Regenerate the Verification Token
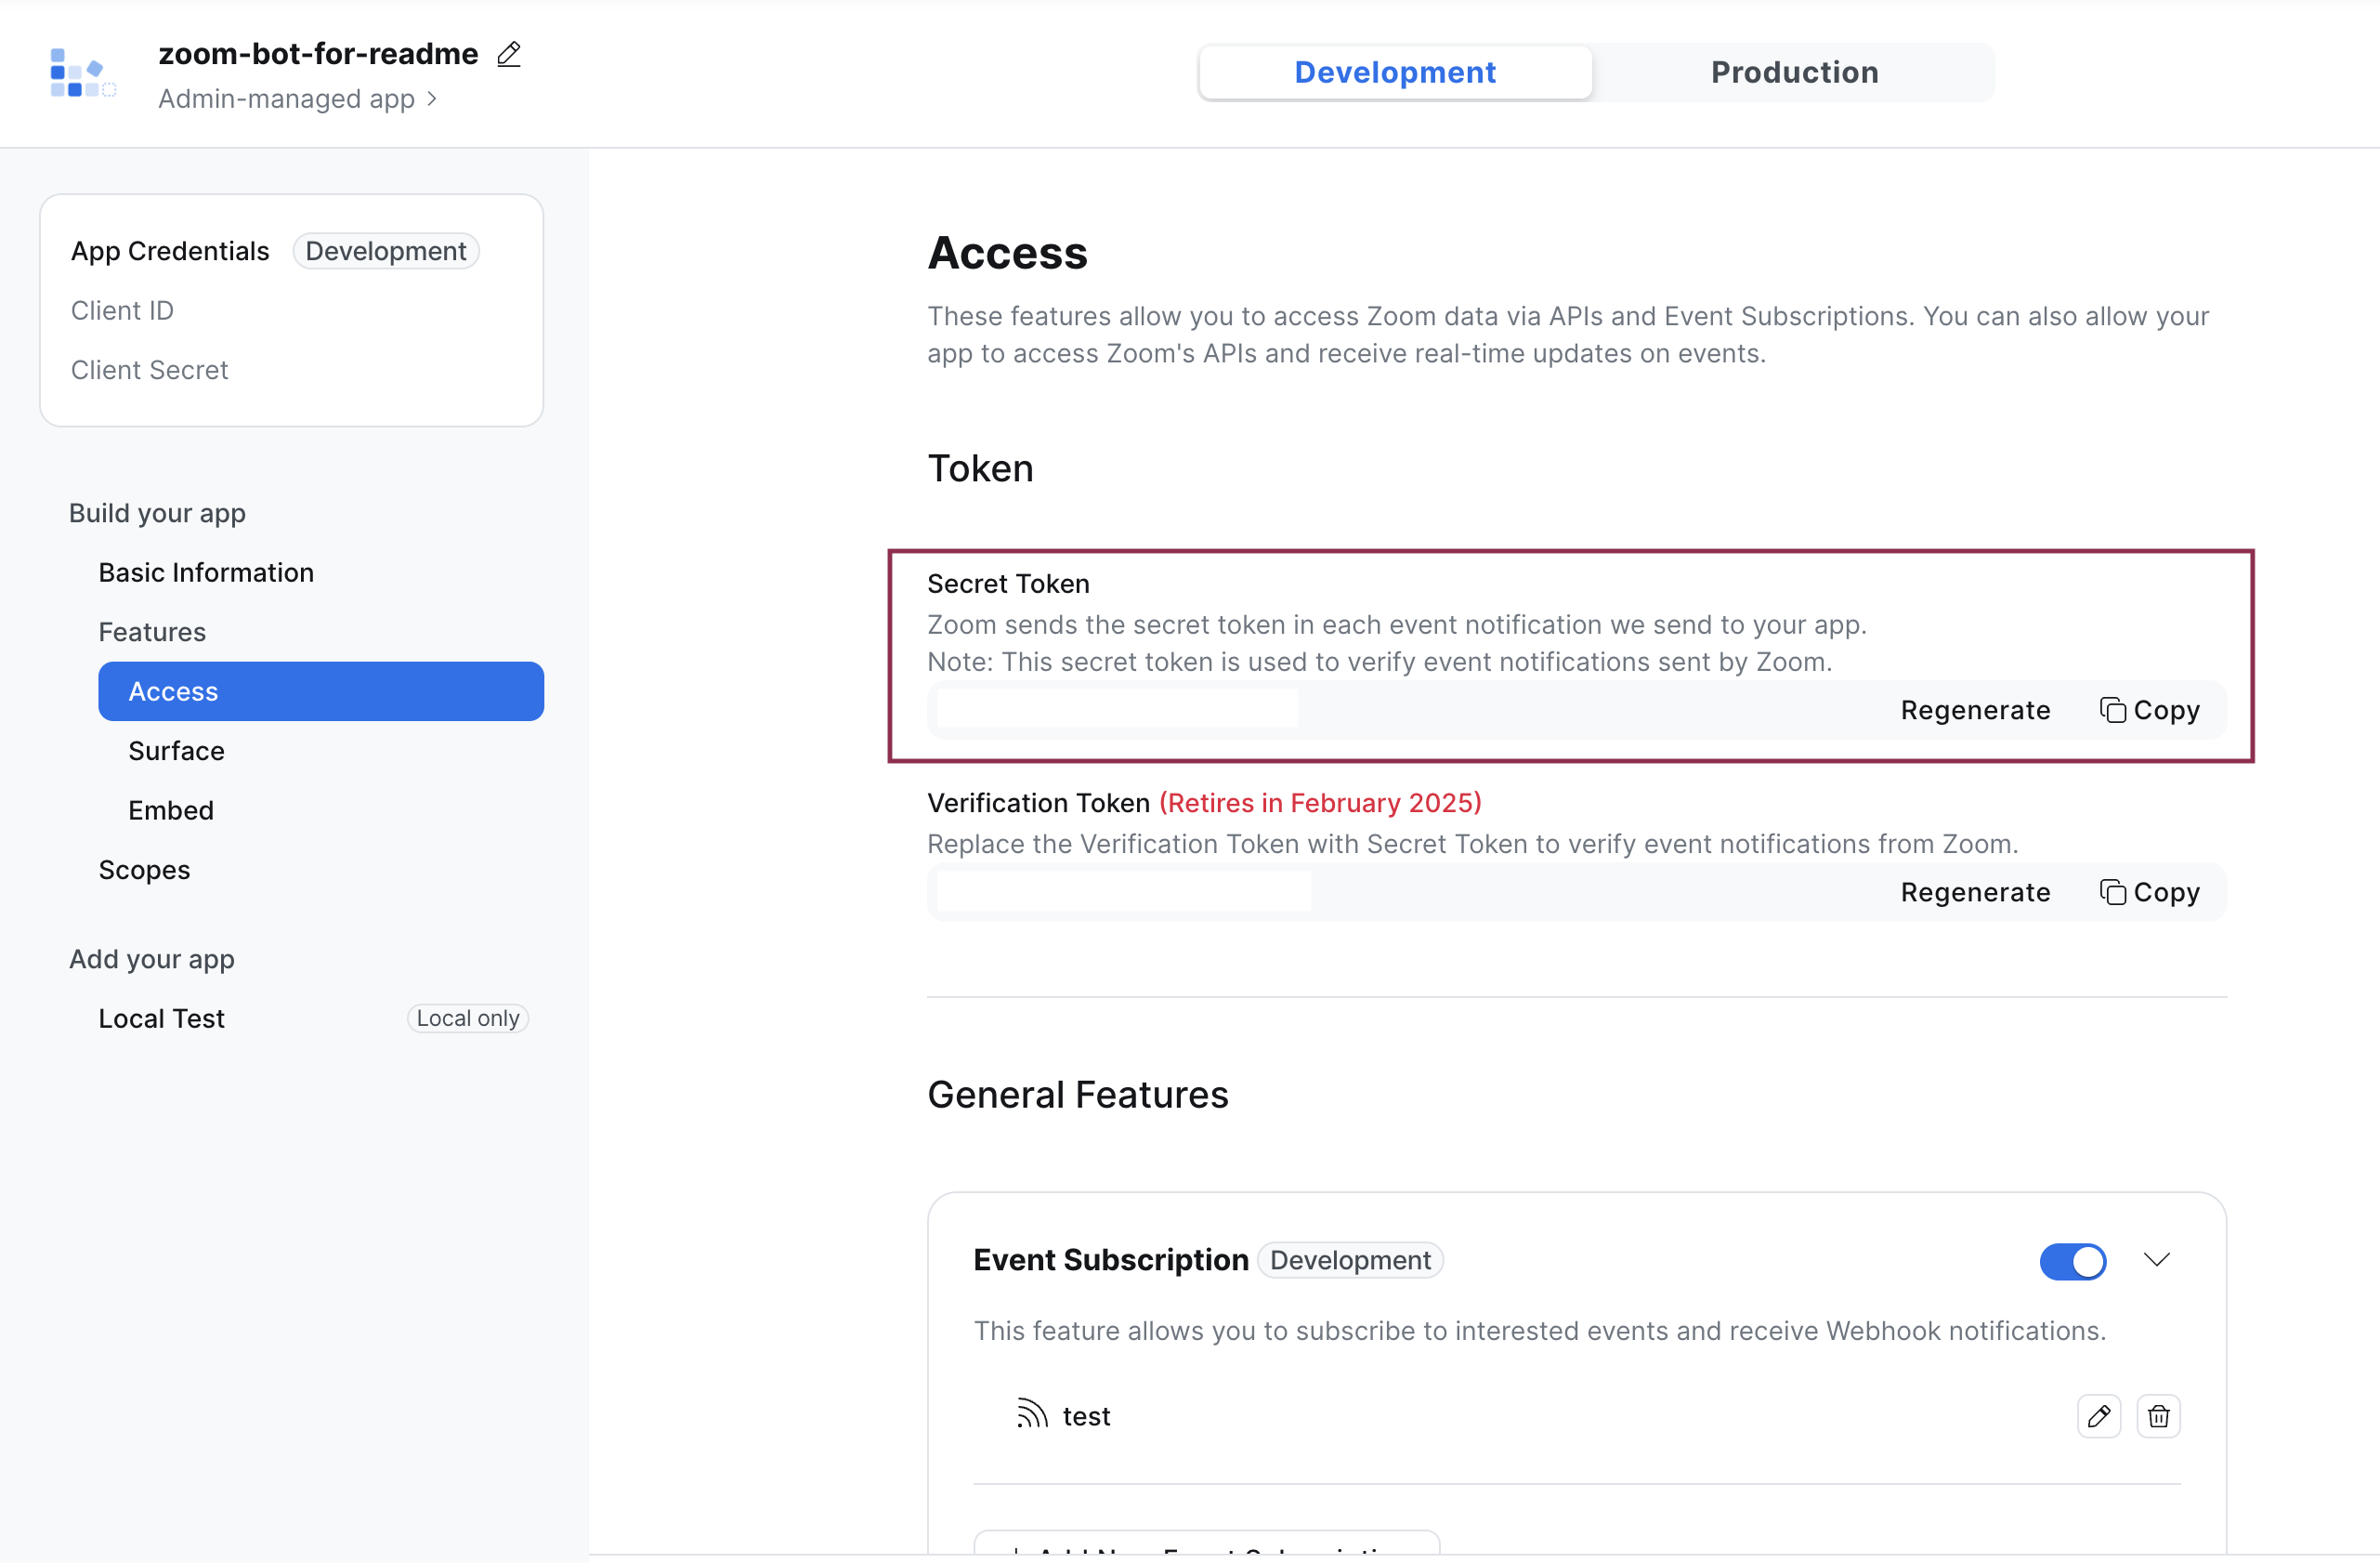Viewport: 2380px width, 1563px height. (1975, 892)
